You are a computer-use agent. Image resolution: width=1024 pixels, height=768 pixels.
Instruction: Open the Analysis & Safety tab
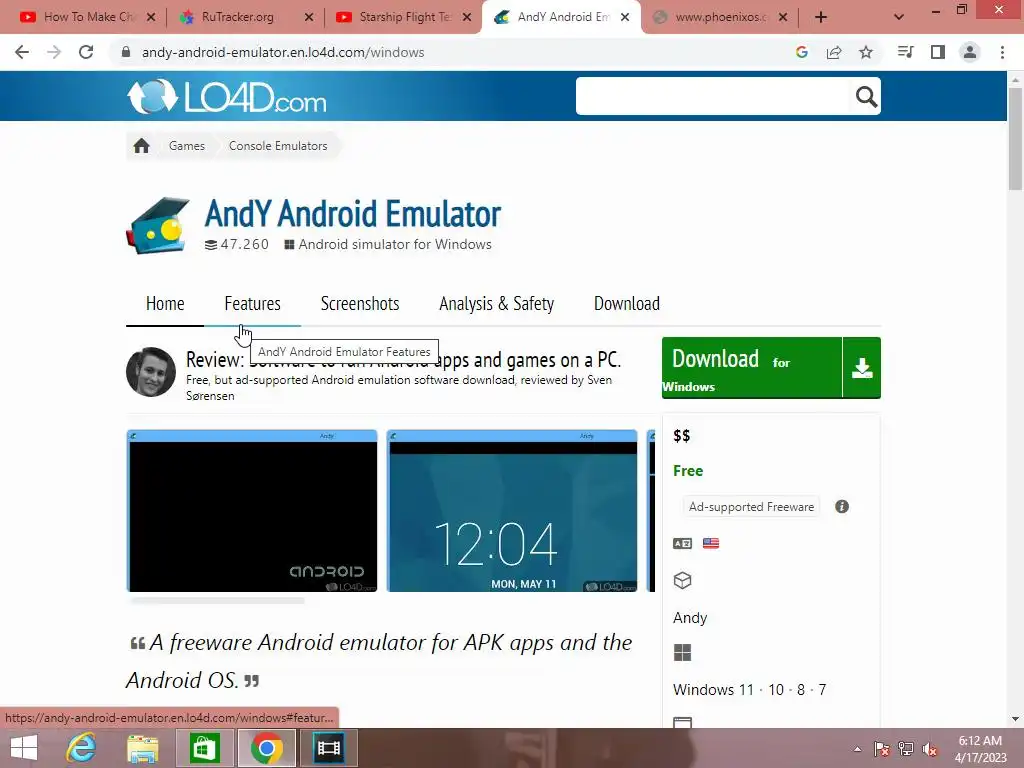click(x=496, y=304)
